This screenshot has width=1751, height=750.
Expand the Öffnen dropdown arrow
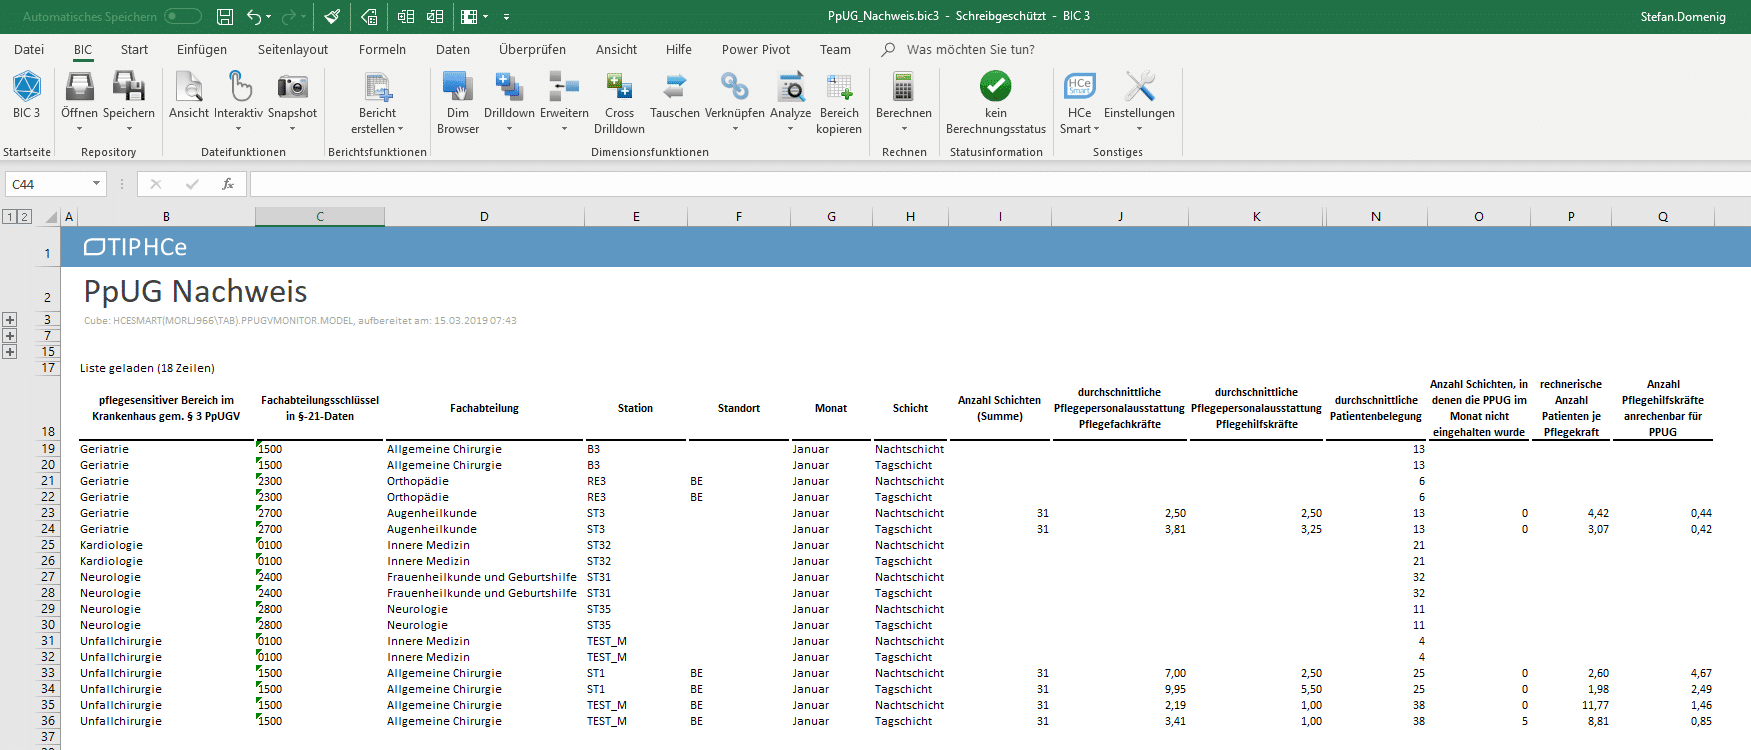point(80,129)
